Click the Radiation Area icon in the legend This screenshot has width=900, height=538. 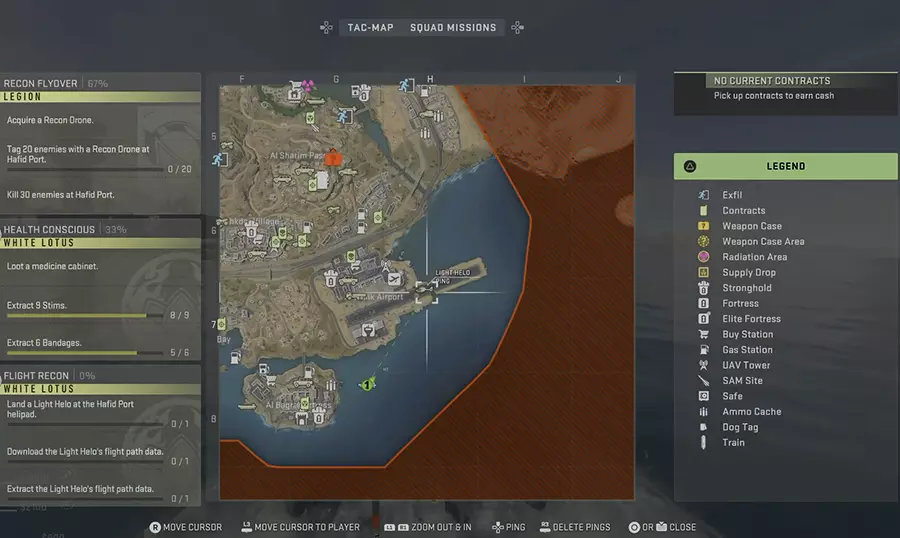coord(704,257)
